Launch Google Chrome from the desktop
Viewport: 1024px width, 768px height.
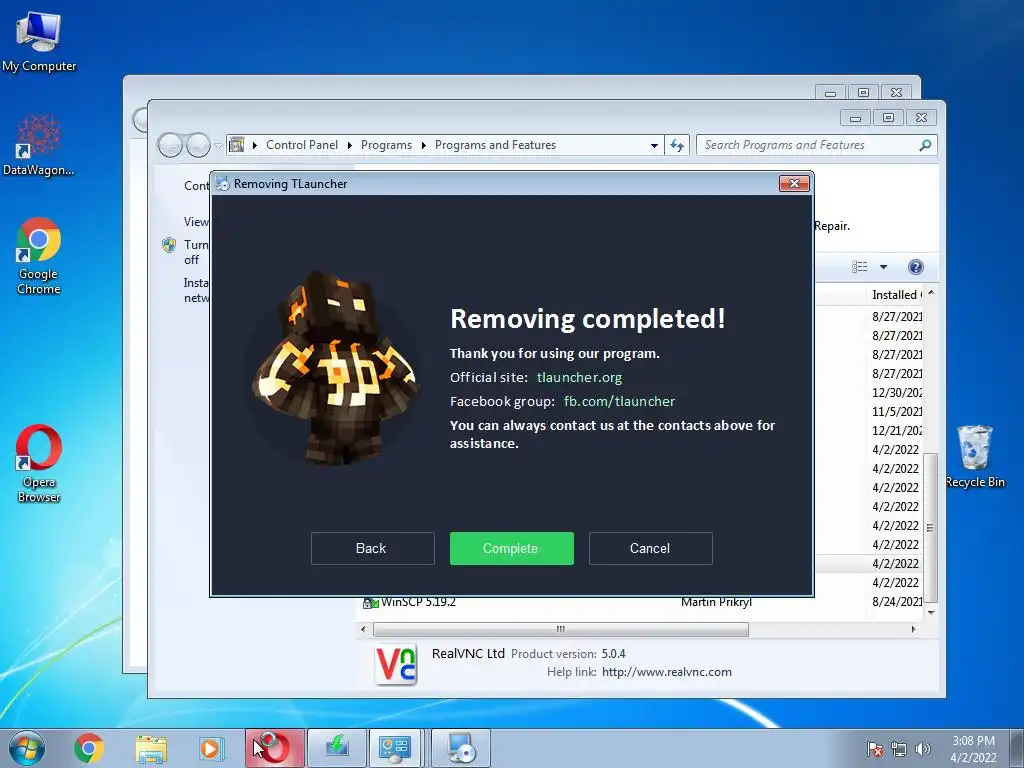39,256
